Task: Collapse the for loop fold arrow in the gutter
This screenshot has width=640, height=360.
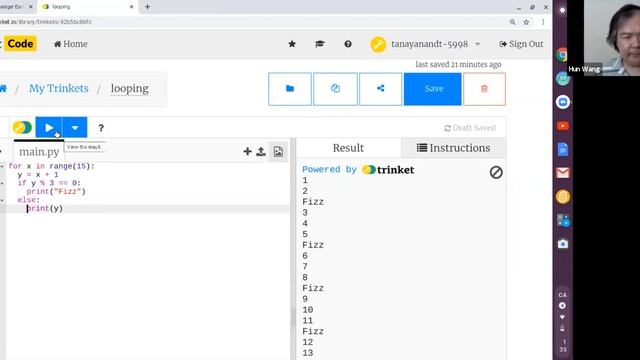Action: coord(2,166)
